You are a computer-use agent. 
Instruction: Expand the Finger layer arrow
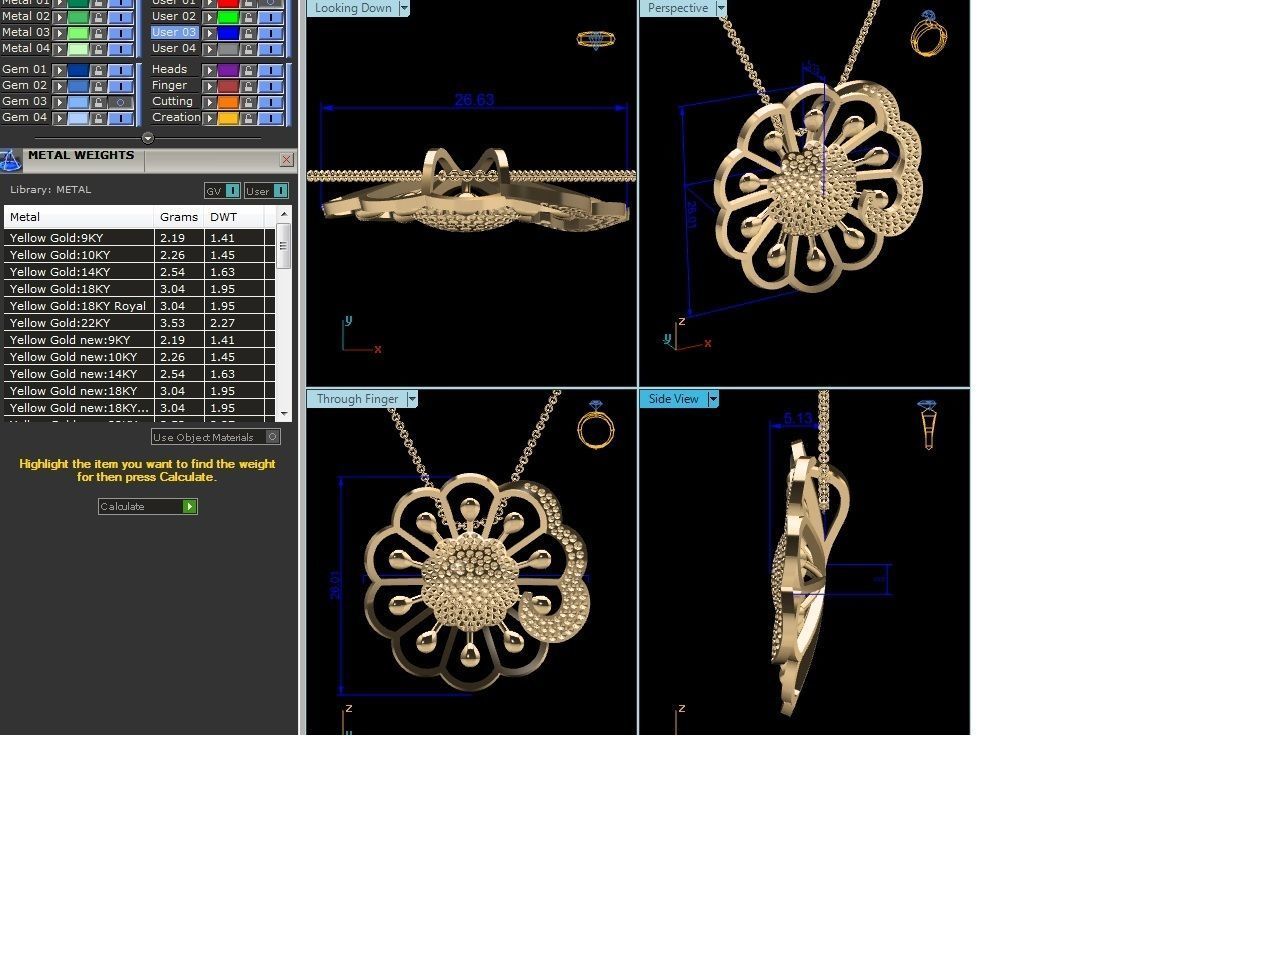point(210,86)
